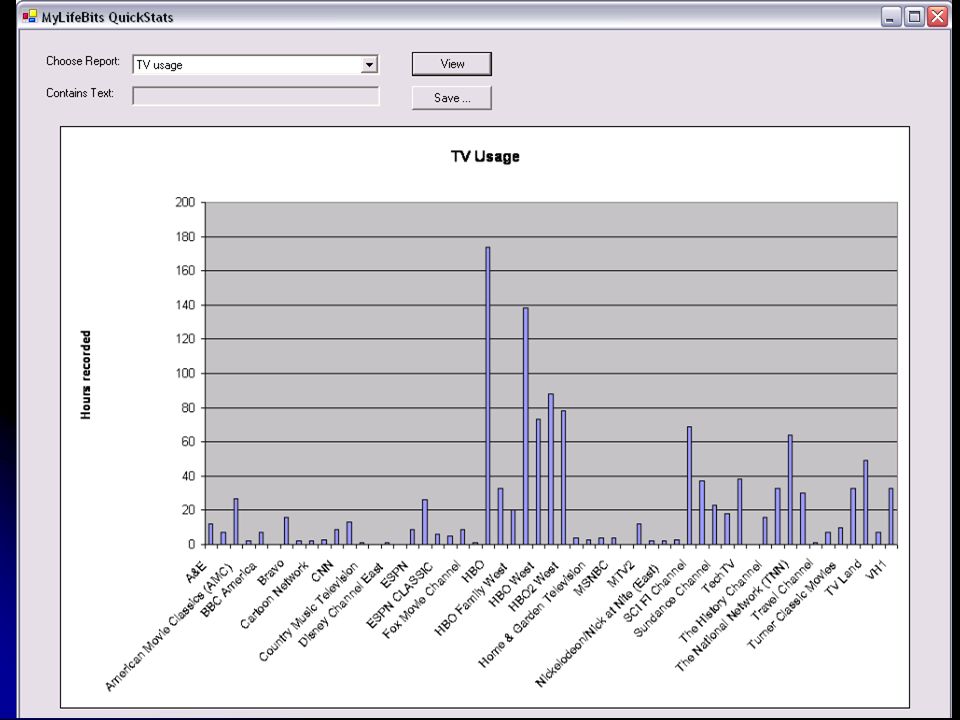Click the American Movie Classics (AMC) label
This screenshot has height=720, width=960.
(169, 628)
